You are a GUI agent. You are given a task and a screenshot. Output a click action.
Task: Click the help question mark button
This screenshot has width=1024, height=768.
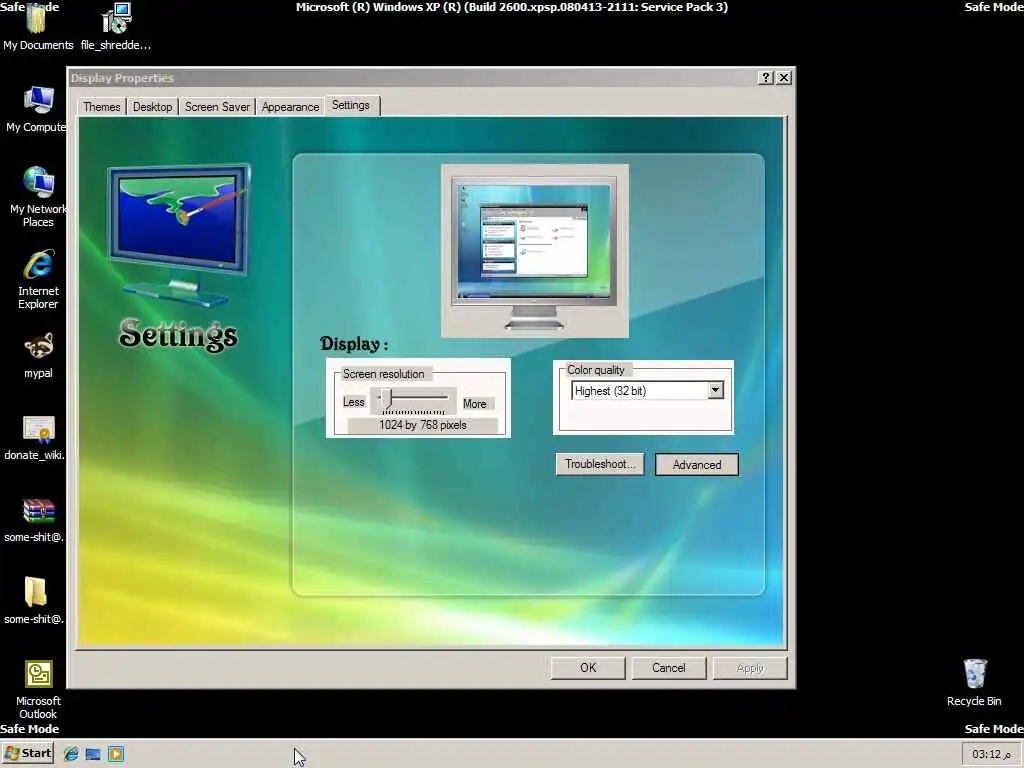click(766, 78)
